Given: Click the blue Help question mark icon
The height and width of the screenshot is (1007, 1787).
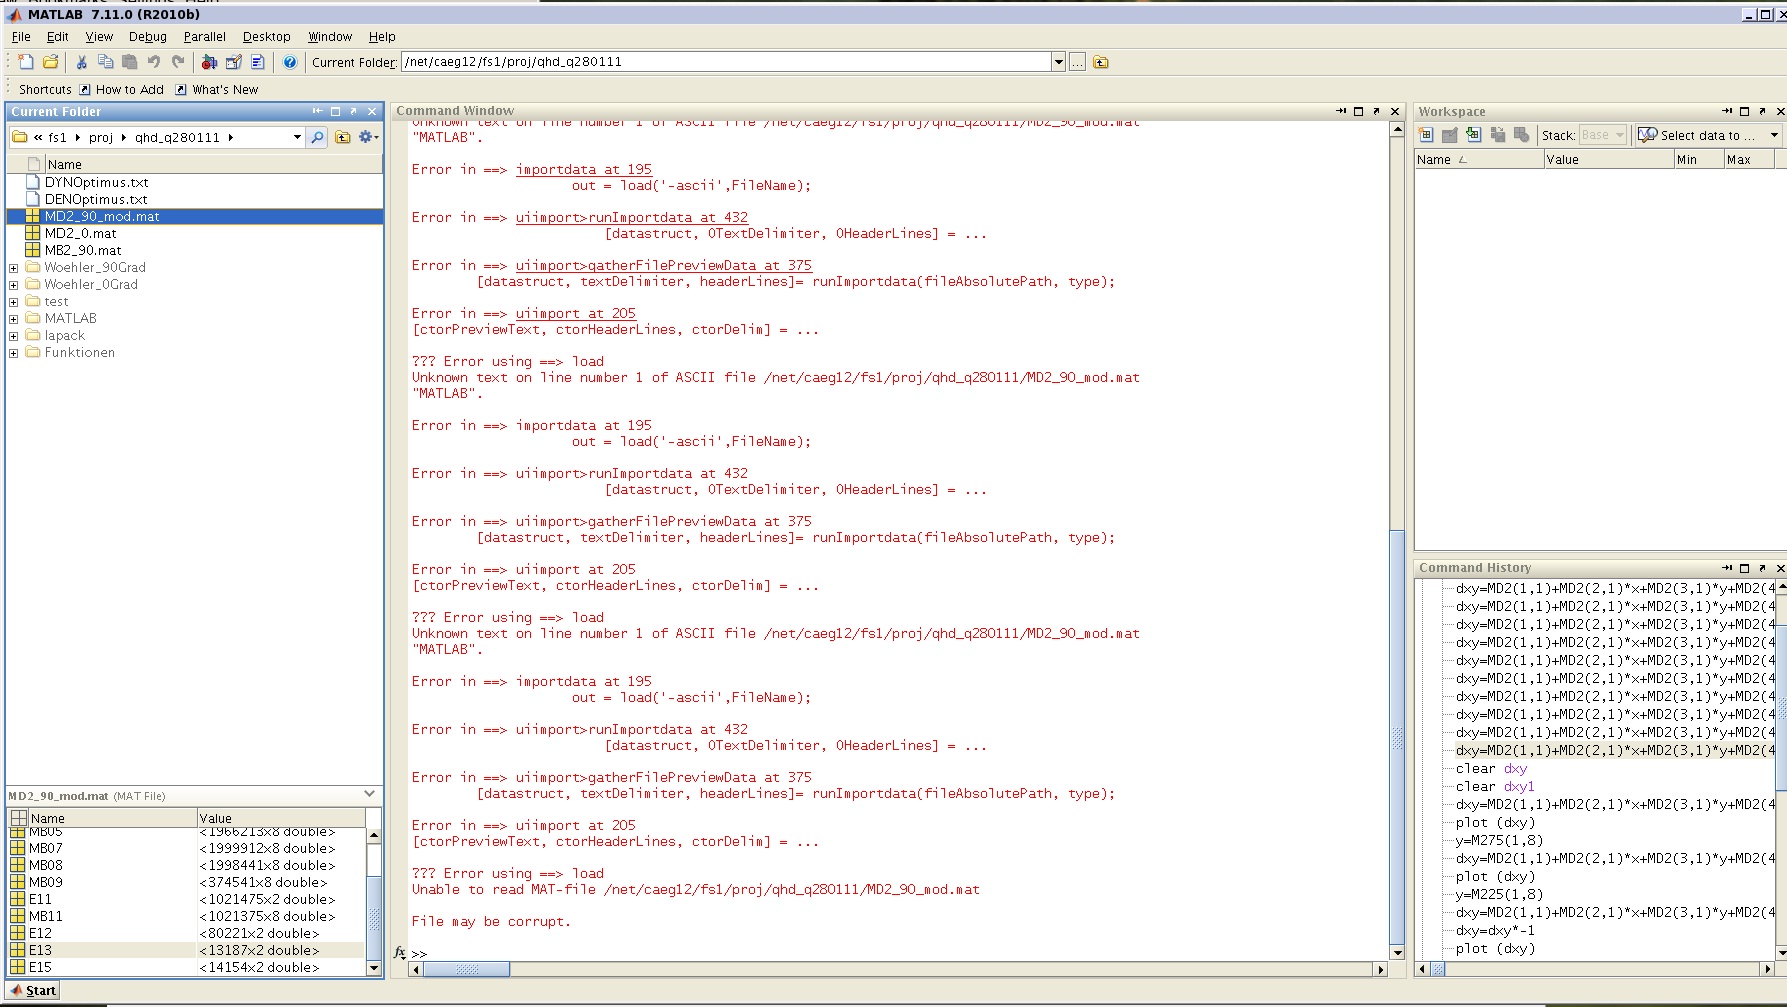Looking at the screenshot, I should 290,62.
